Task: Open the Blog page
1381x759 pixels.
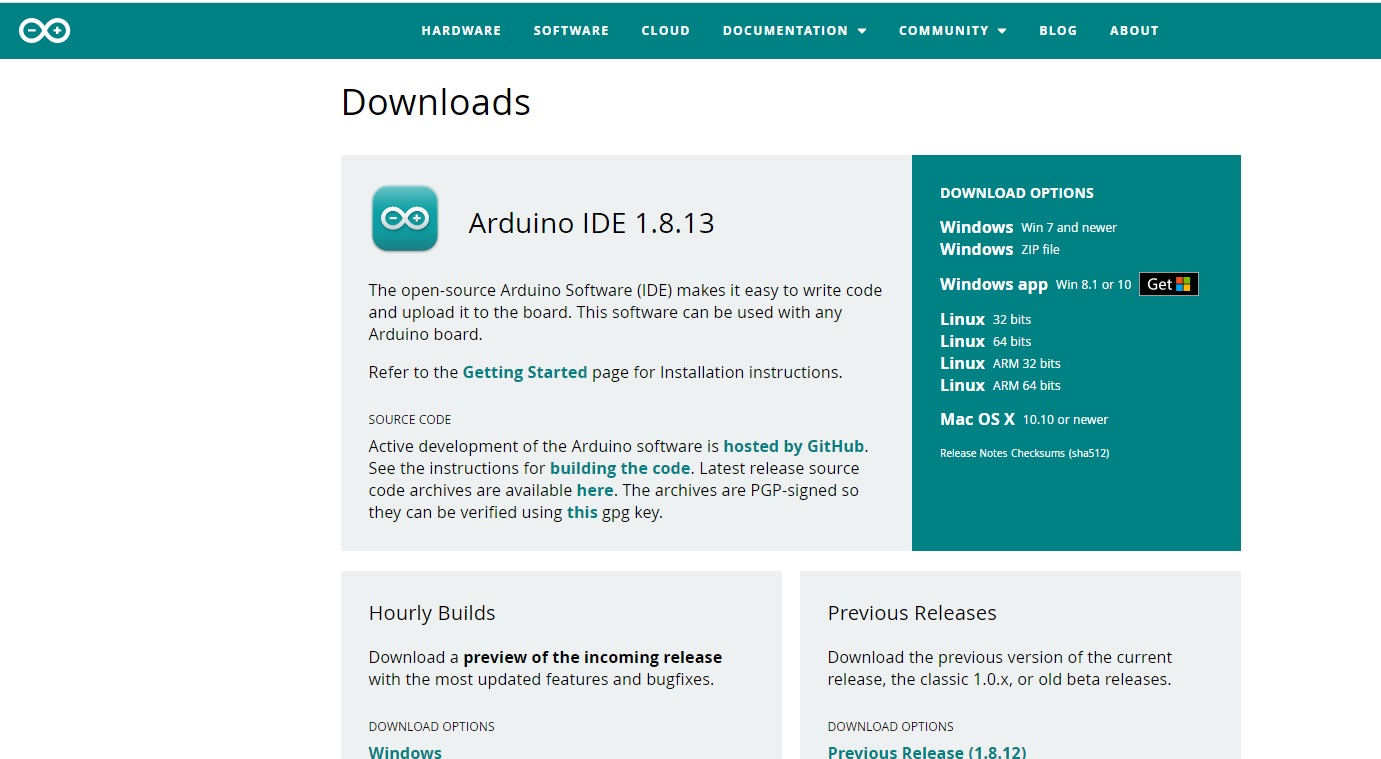Action: (x=1058, y=31)
